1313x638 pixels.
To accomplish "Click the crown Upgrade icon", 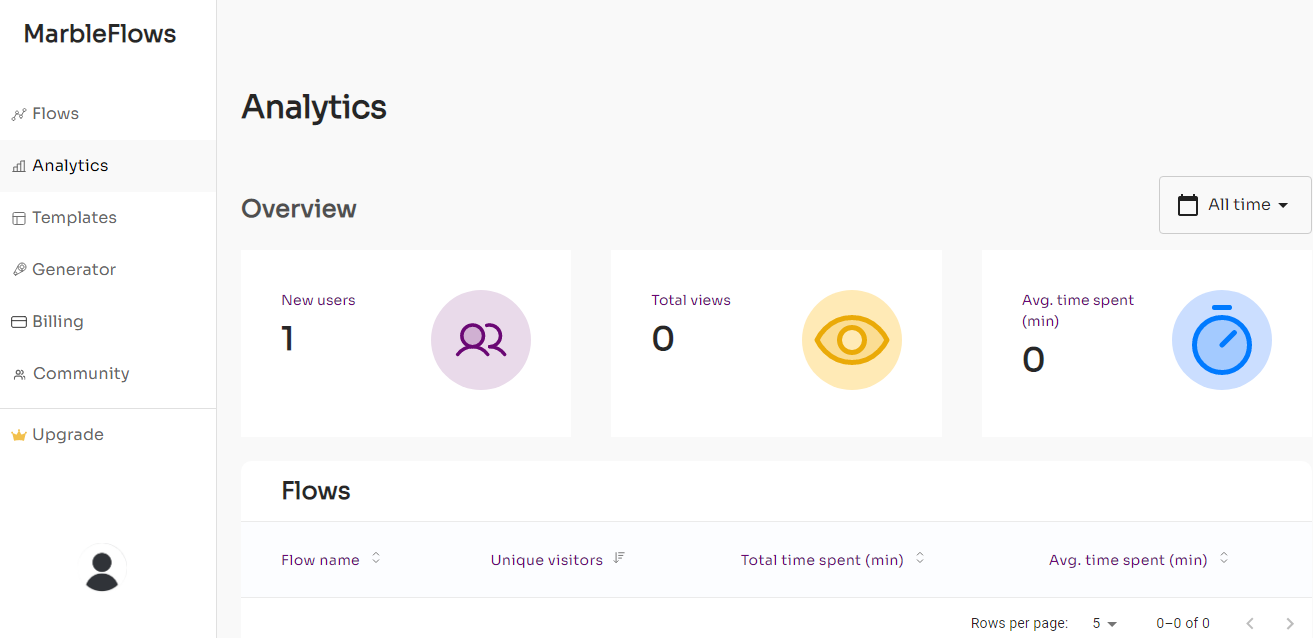I will point(18,435).
